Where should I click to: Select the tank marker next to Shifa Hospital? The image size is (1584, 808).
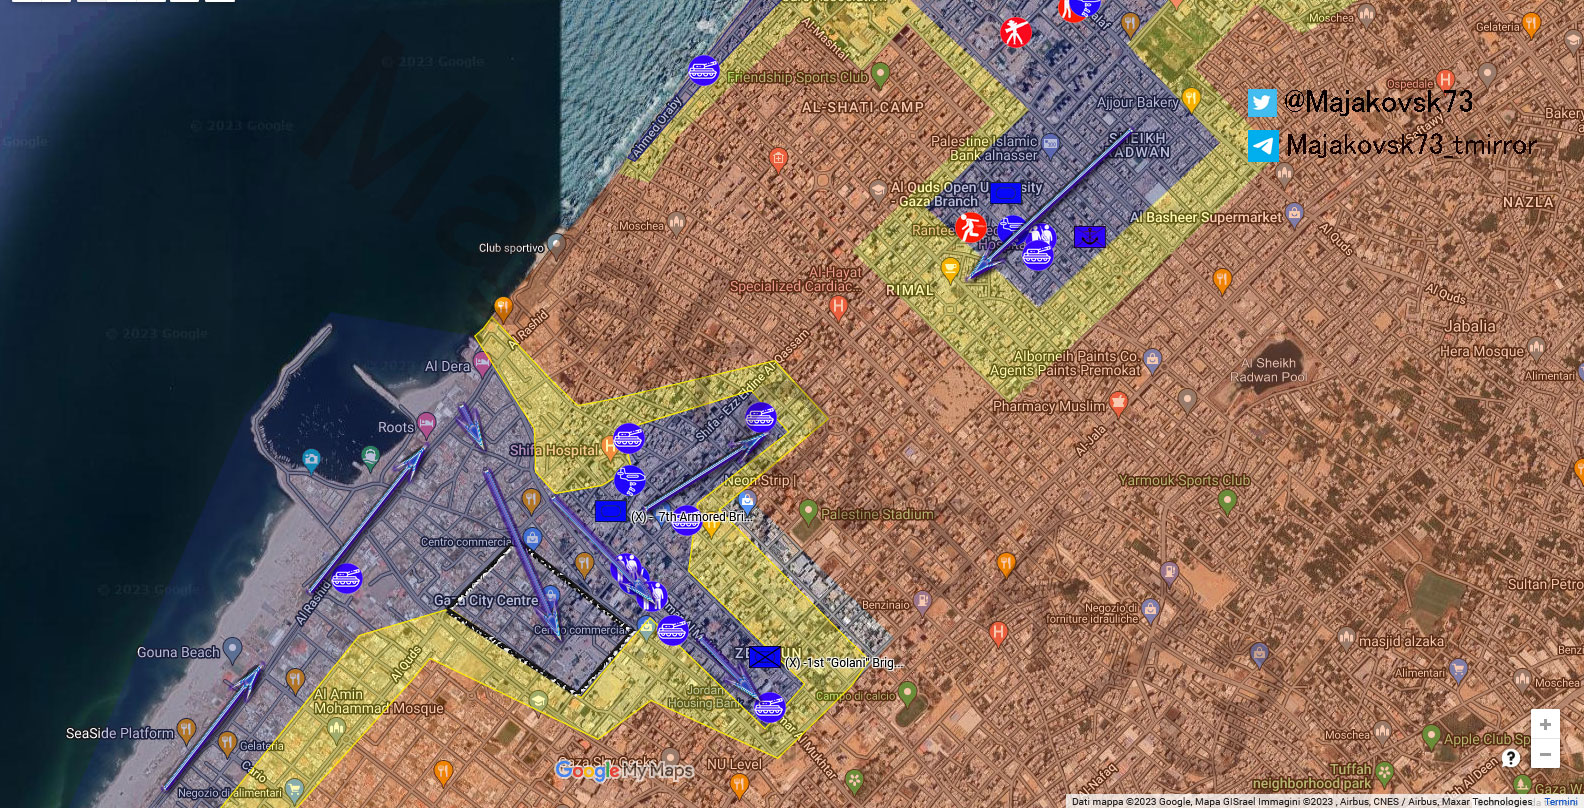pos(628,438)
